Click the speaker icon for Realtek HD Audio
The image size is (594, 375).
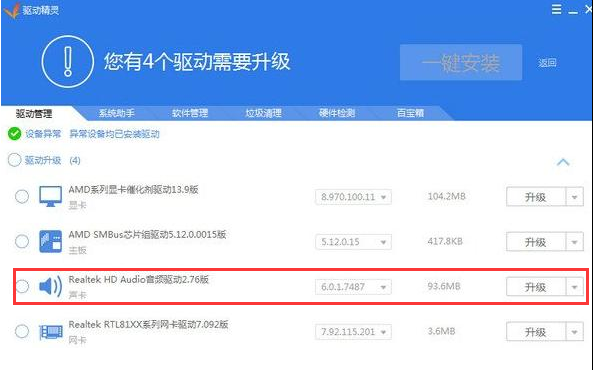point(51,286)
